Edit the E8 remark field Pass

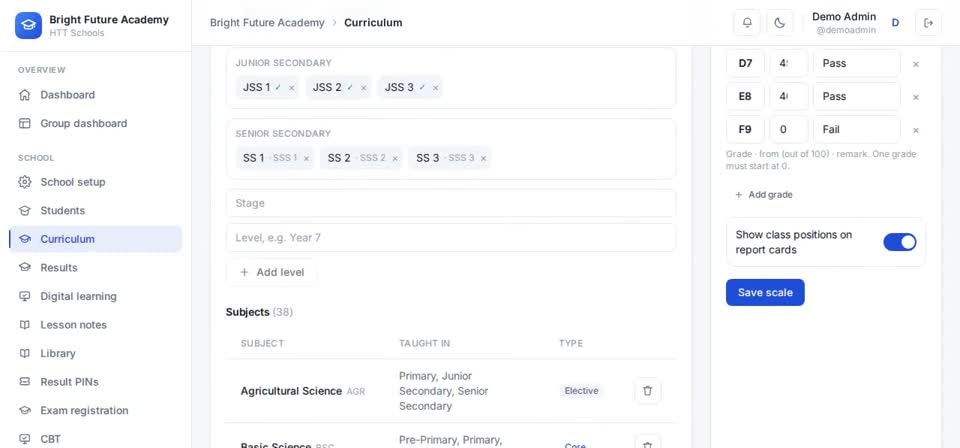(857, 96)
